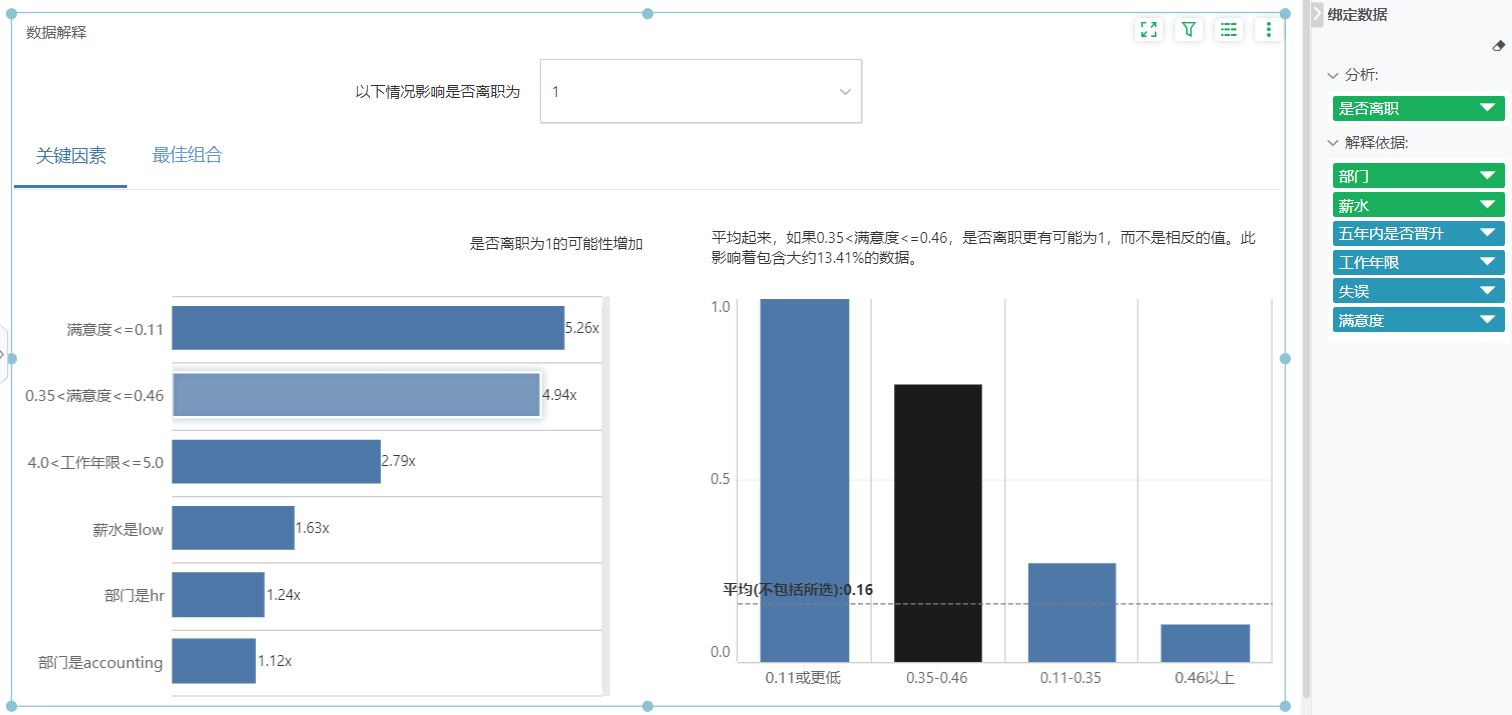
Task: Collapse the 绑定数据 panel arrow
Action: coord(1317,15)
